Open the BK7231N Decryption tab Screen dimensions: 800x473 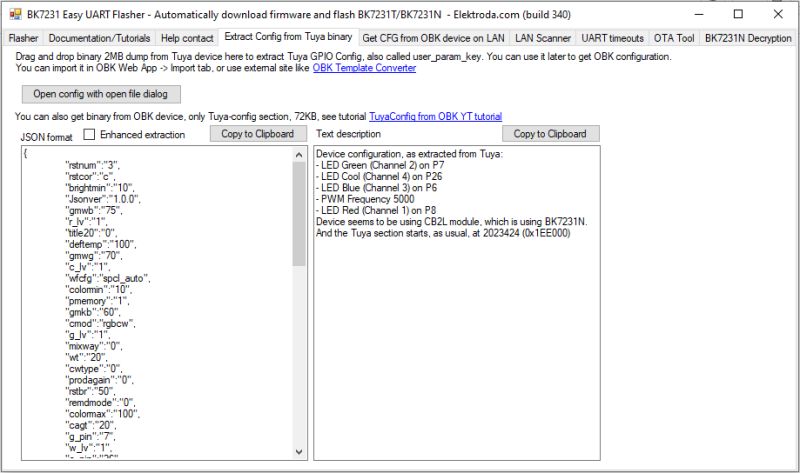pyautogui.click(x=748, y=38)
